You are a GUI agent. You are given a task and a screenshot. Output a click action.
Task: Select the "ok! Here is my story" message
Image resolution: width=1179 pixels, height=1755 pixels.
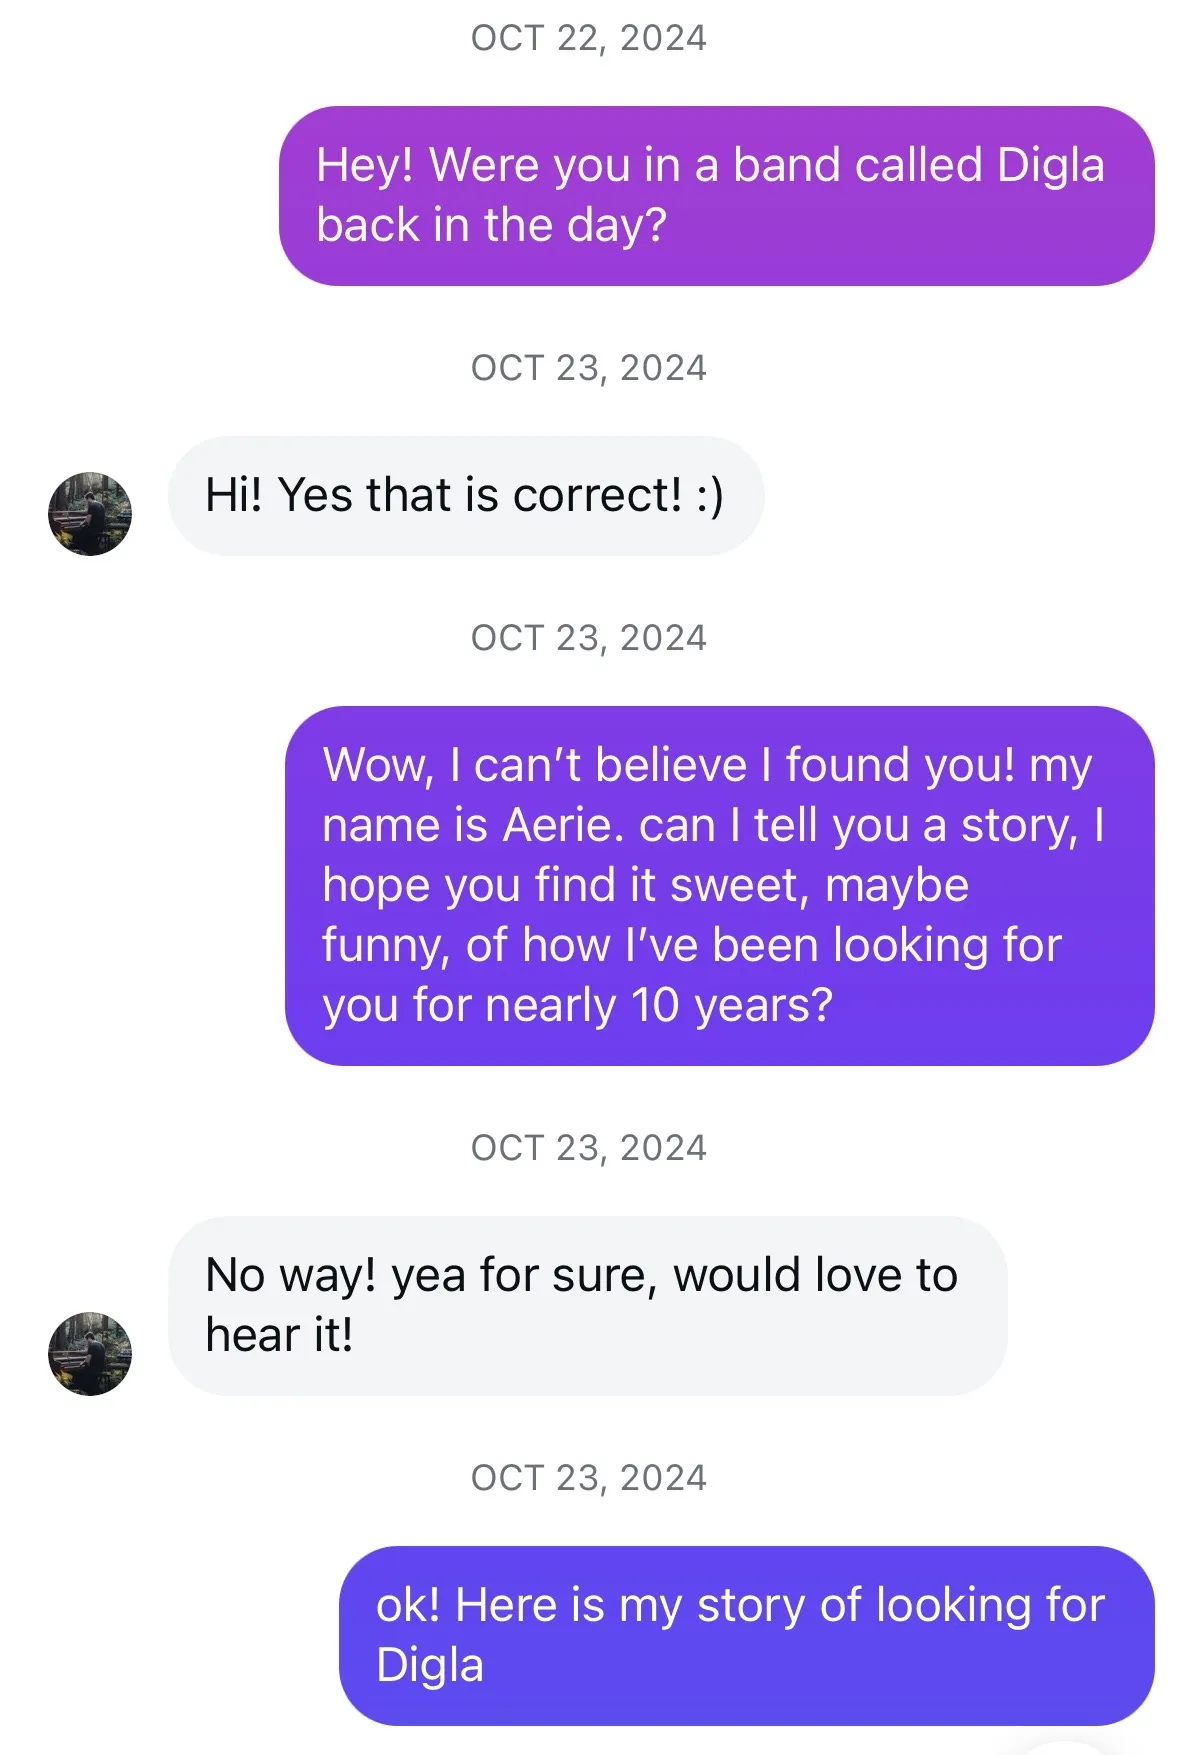point(746,1636)
